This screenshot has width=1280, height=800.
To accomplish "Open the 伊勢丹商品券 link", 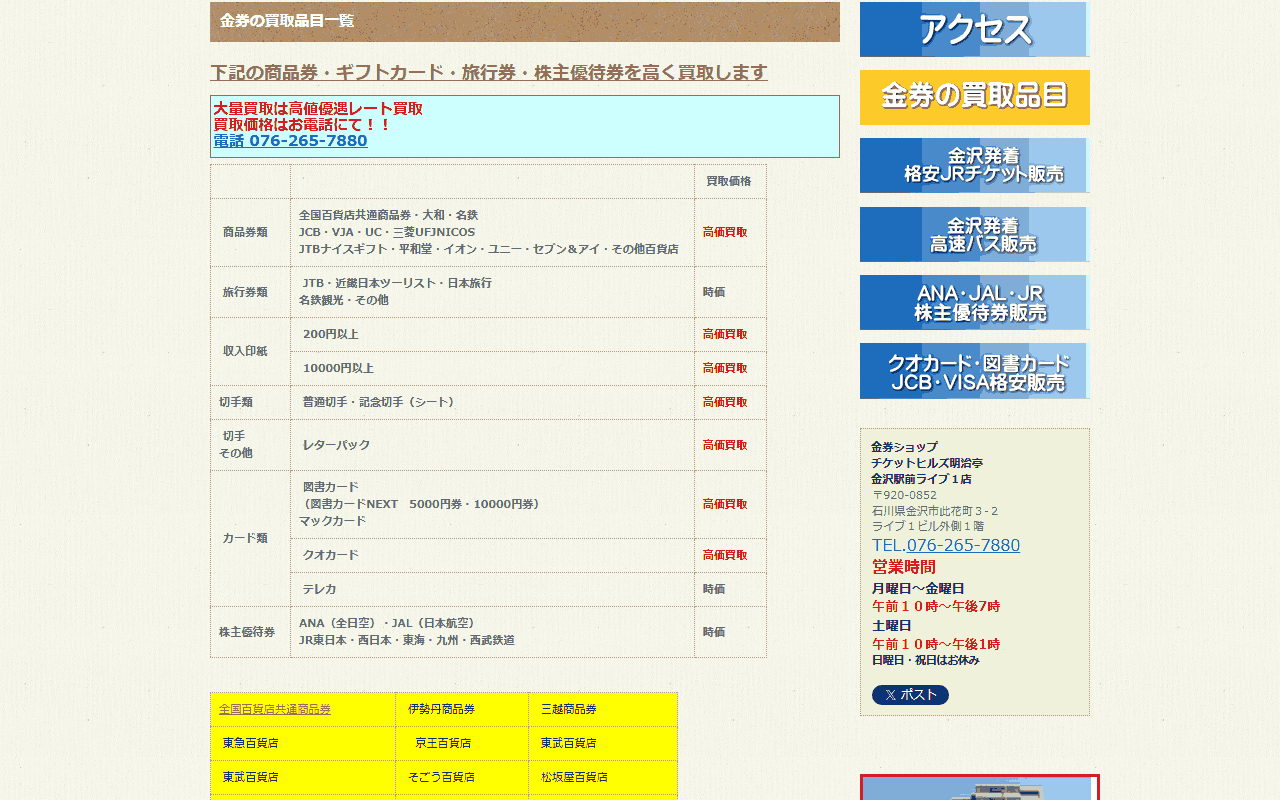I will coord(441,709).
